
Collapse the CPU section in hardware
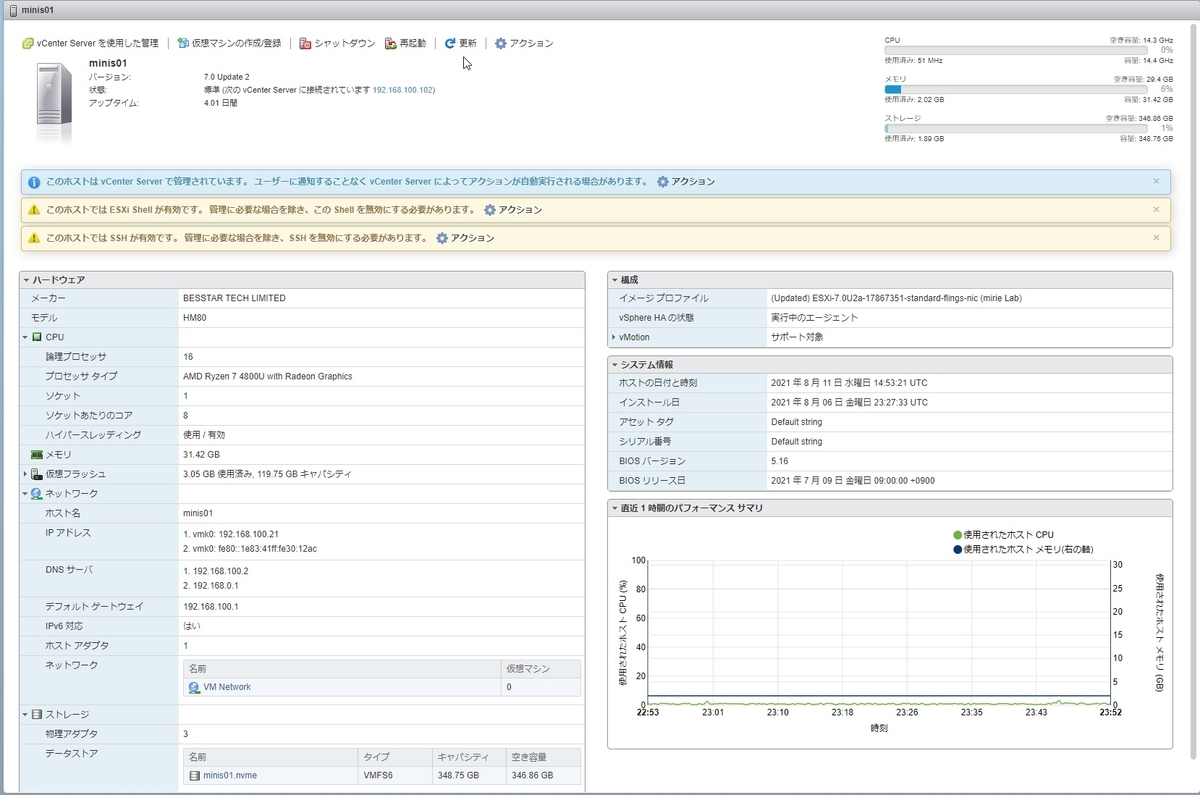(x=26, y=338)
